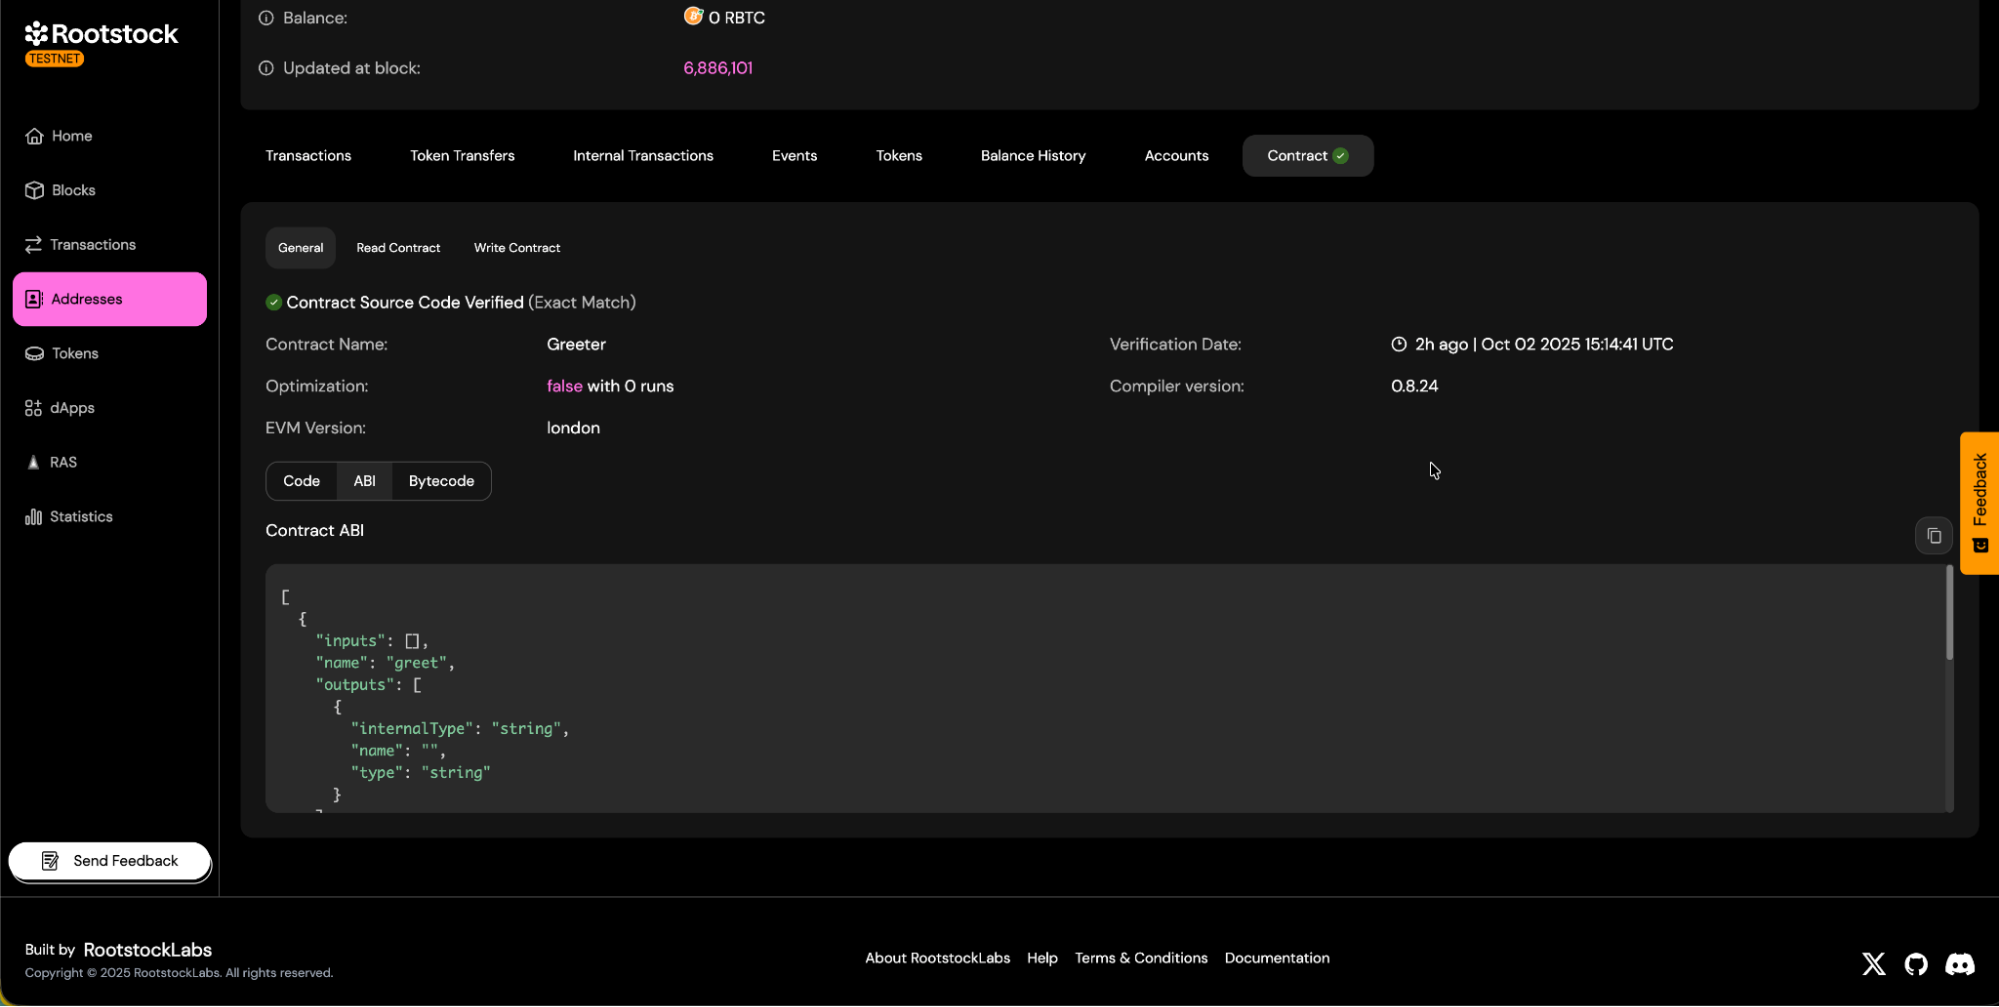
Task: Switch to the Read Contract tab
Action: pos(398,248)
